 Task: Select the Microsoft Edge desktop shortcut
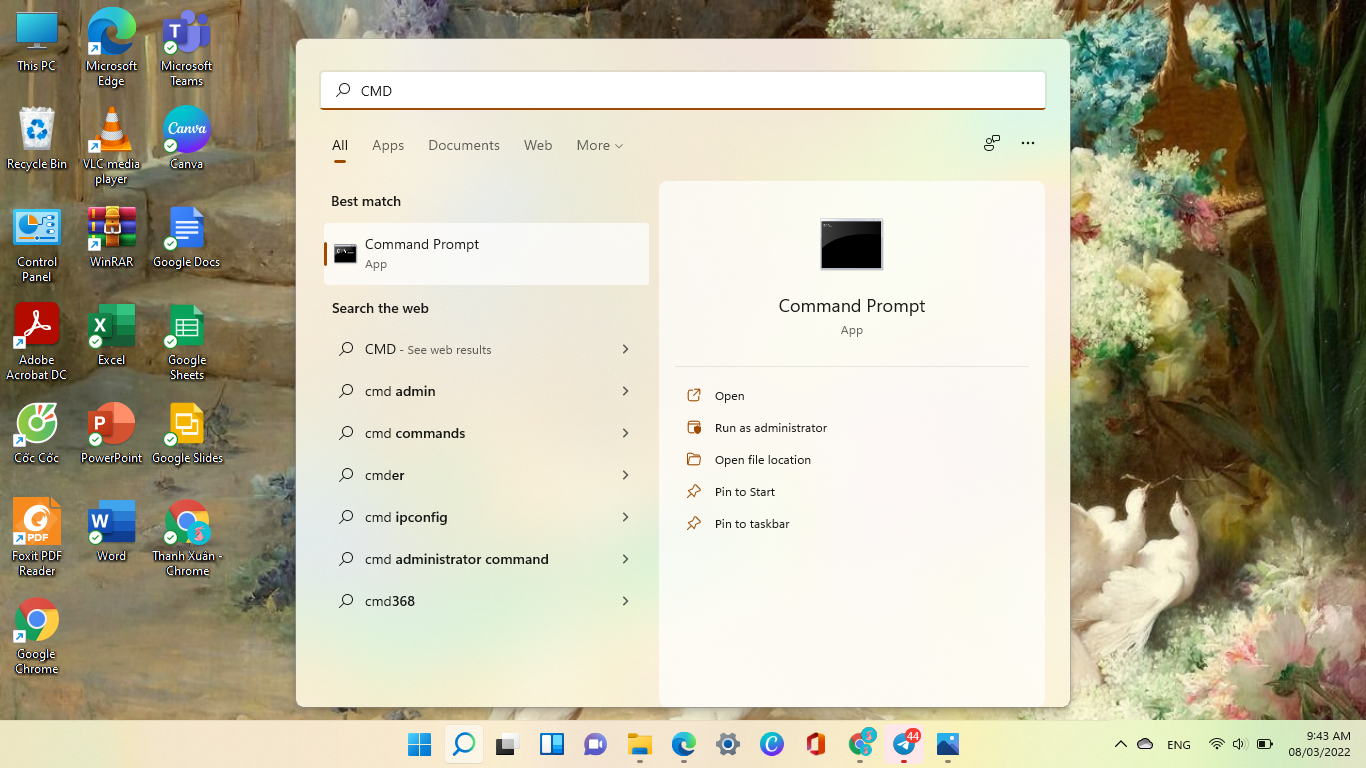coord(112,48)
